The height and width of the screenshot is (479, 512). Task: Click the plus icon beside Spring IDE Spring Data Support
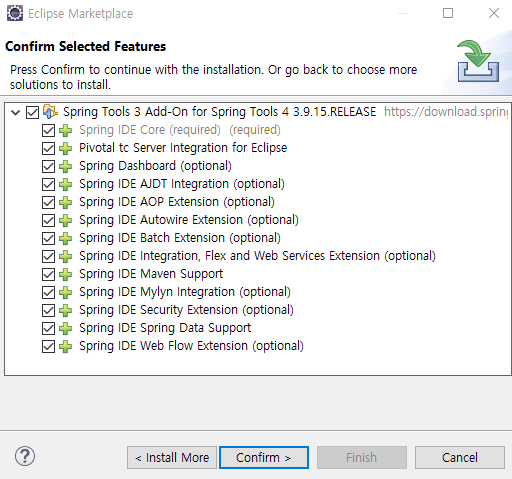tap(65, 328)
